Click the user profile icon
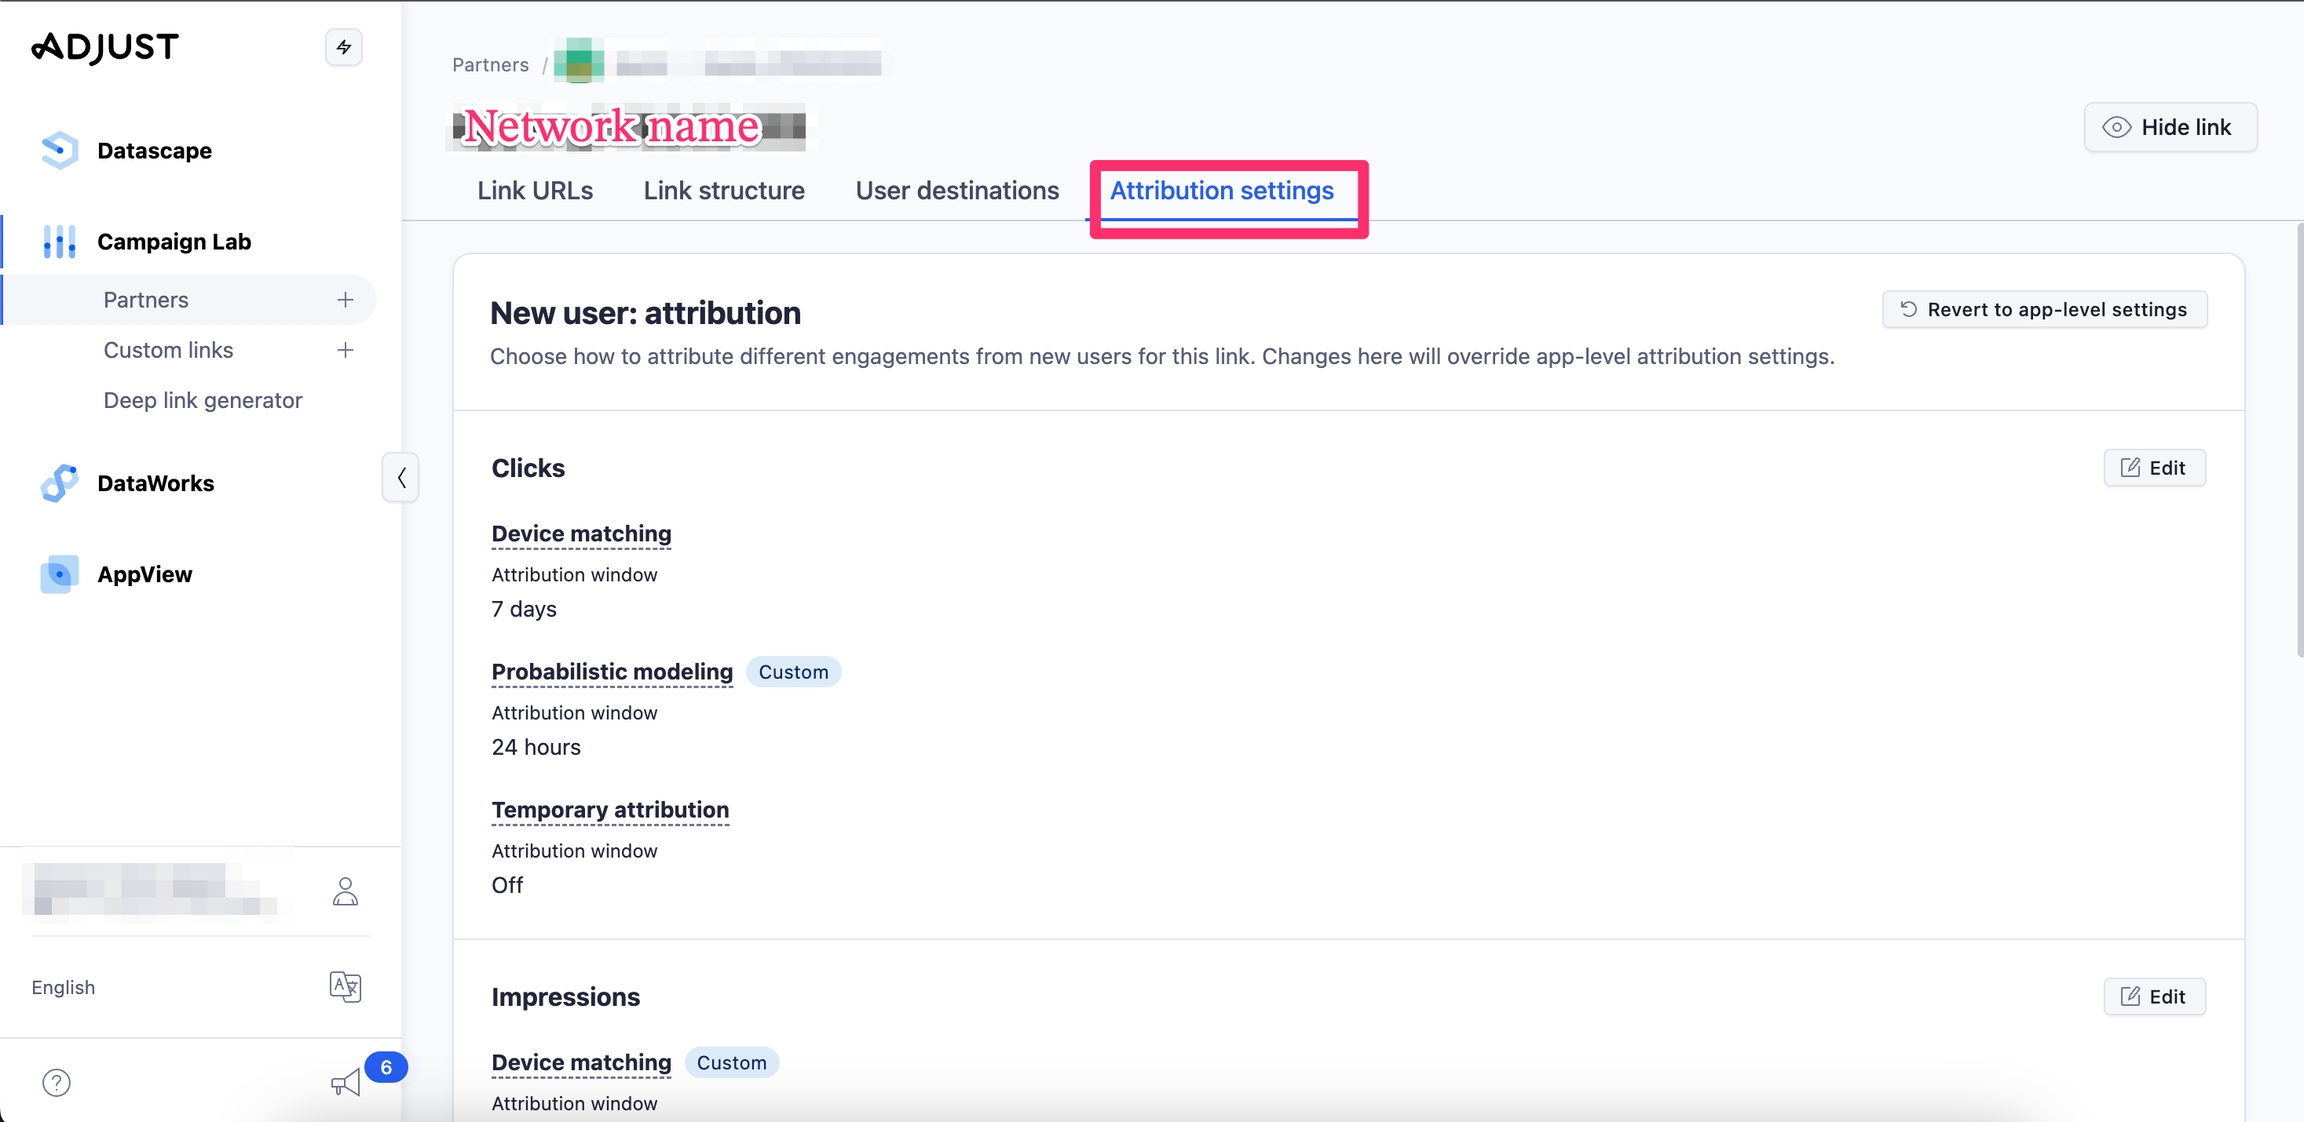 pyautogui.click(x=345, y=891)
